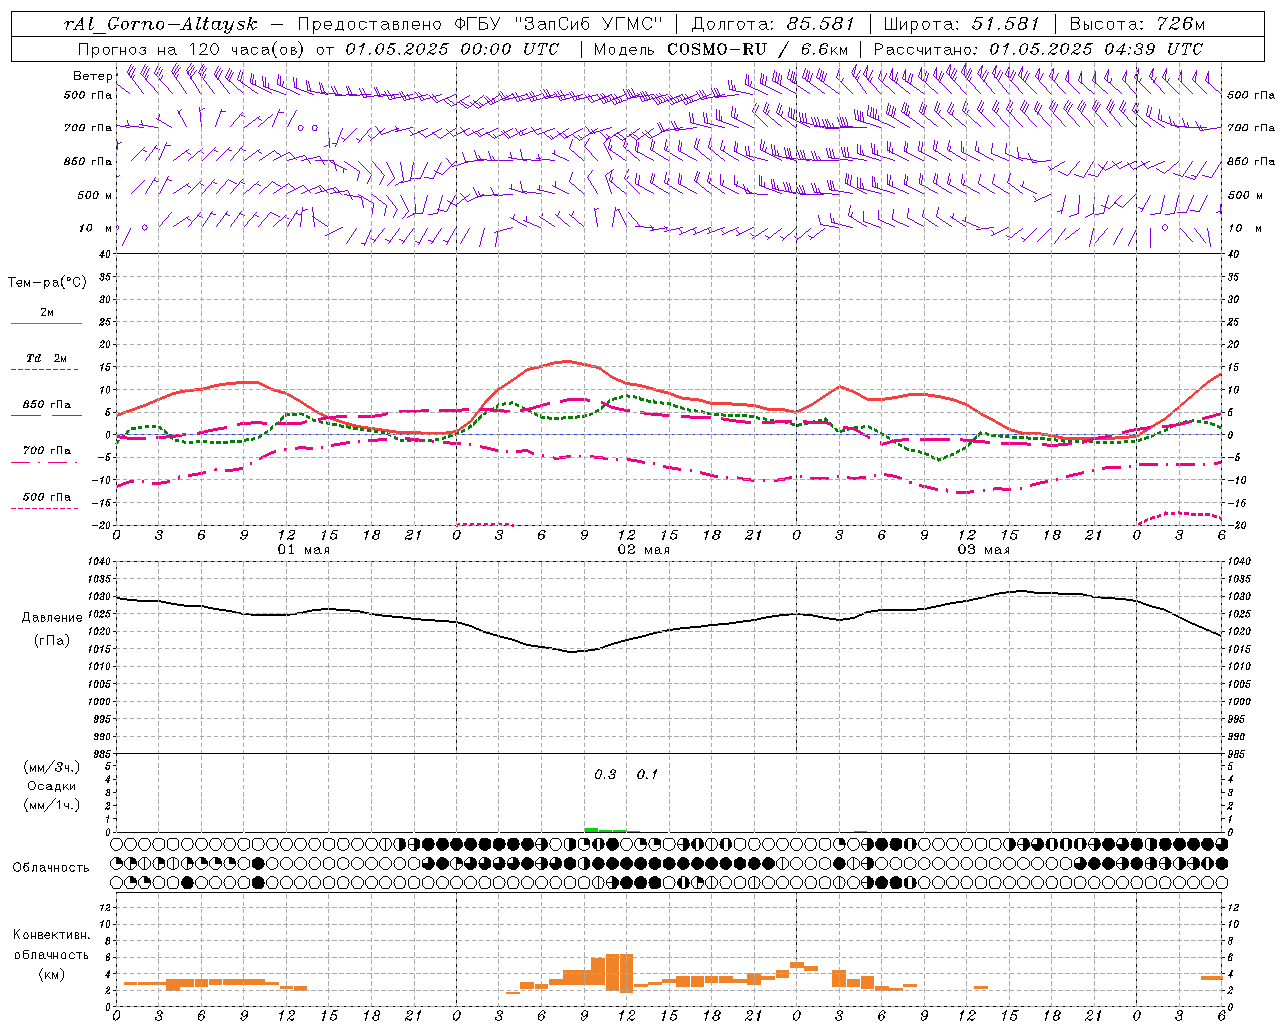This screenshot has height=1024, width=1280.
Task: Click the 01 мая date label
Action: 303,550
